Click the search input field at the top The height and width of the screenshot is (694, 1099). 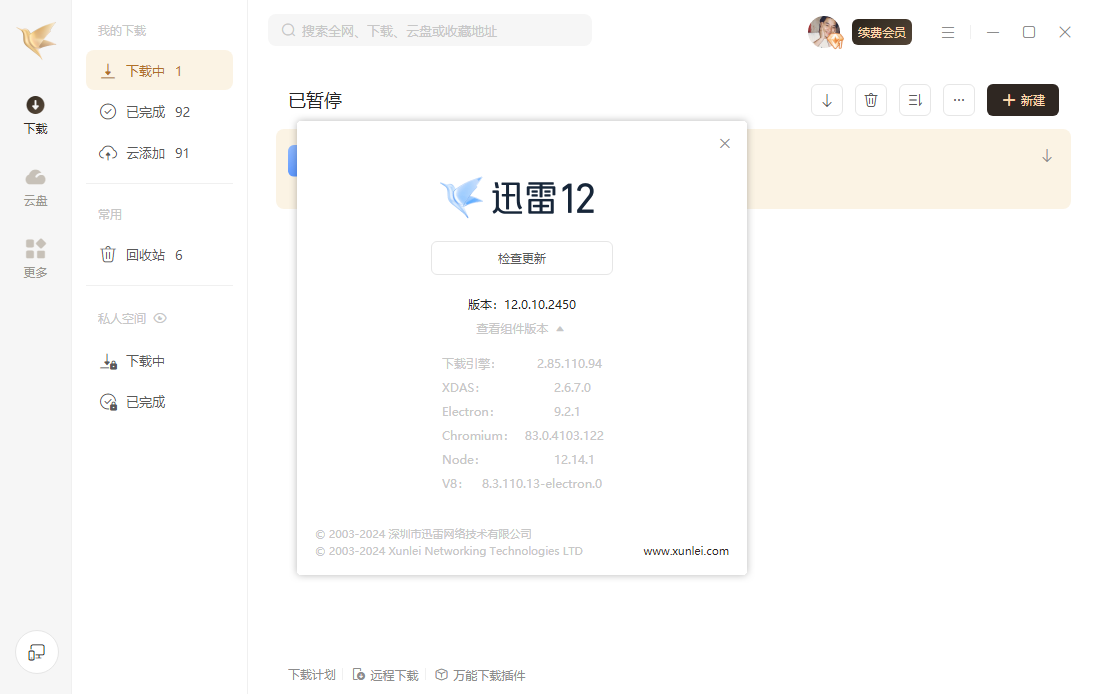tap(429, 30)
